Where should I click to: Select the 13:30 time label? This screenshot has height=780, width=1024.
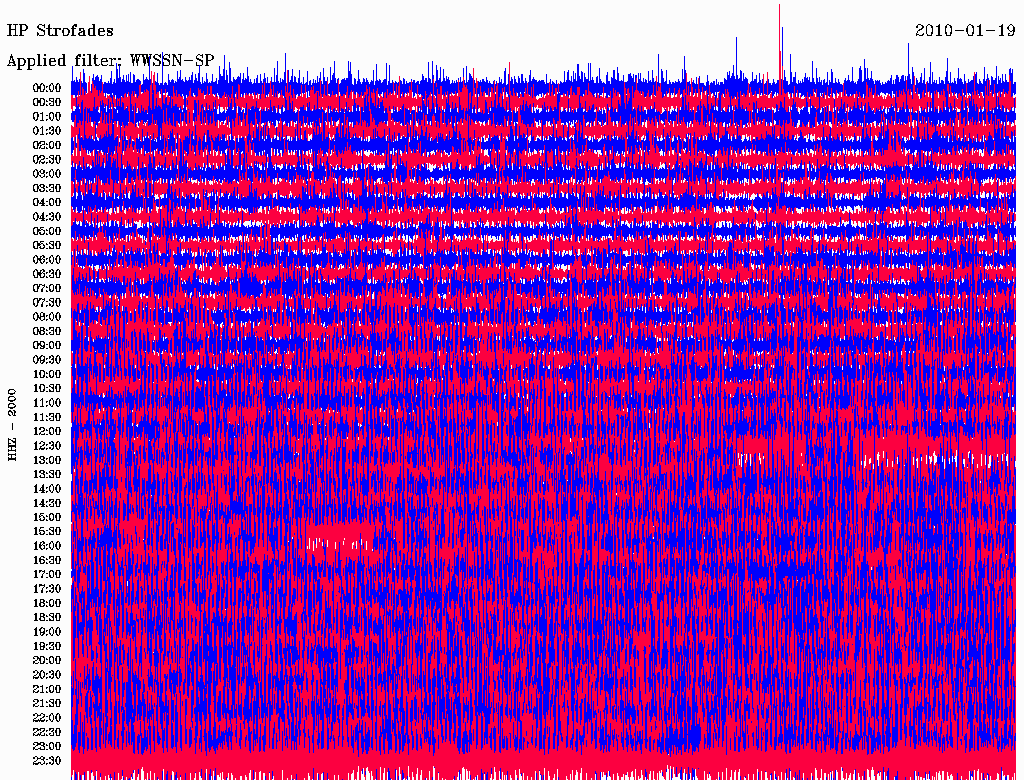[x=47, y=474]
